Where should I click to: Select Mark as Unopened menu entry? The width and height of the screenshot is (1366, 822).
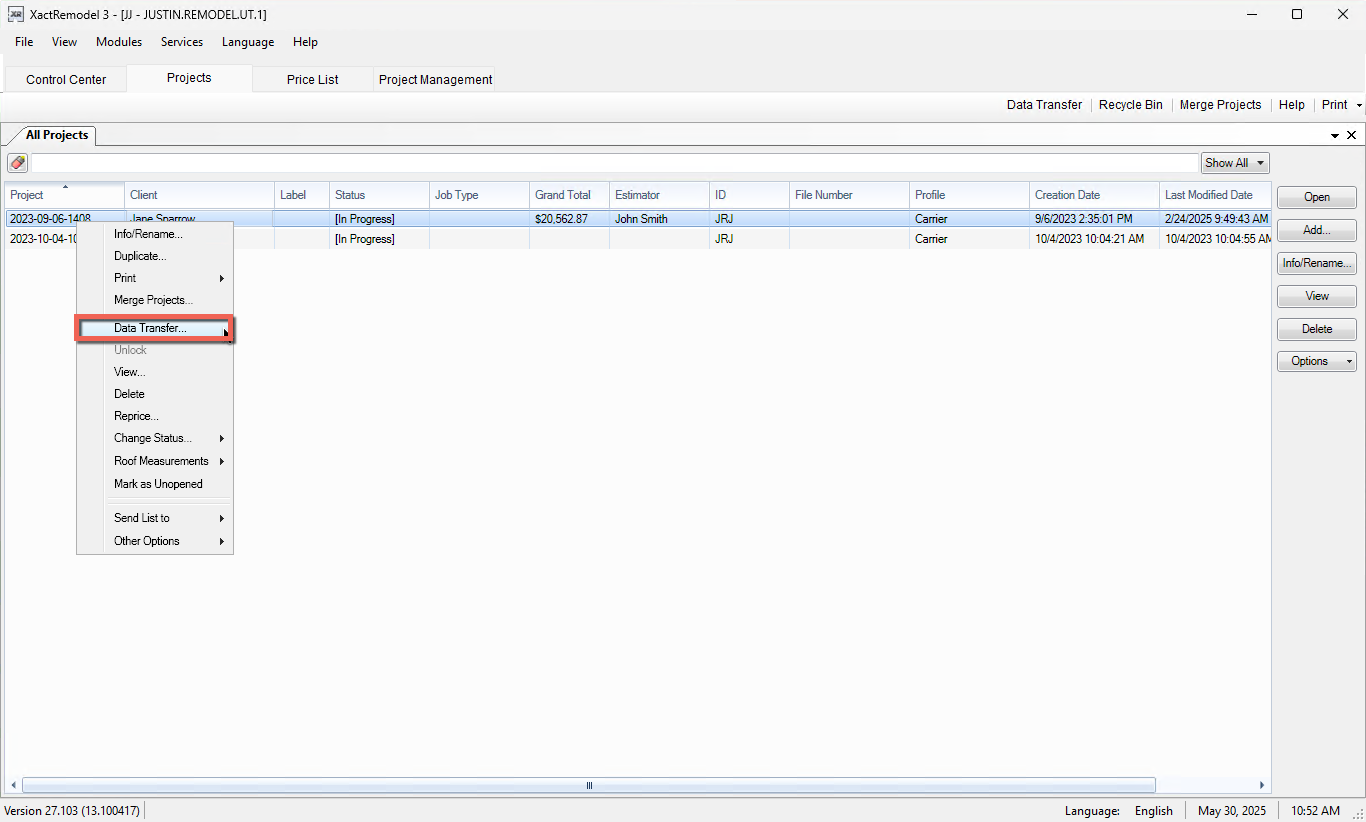[155, 484]
